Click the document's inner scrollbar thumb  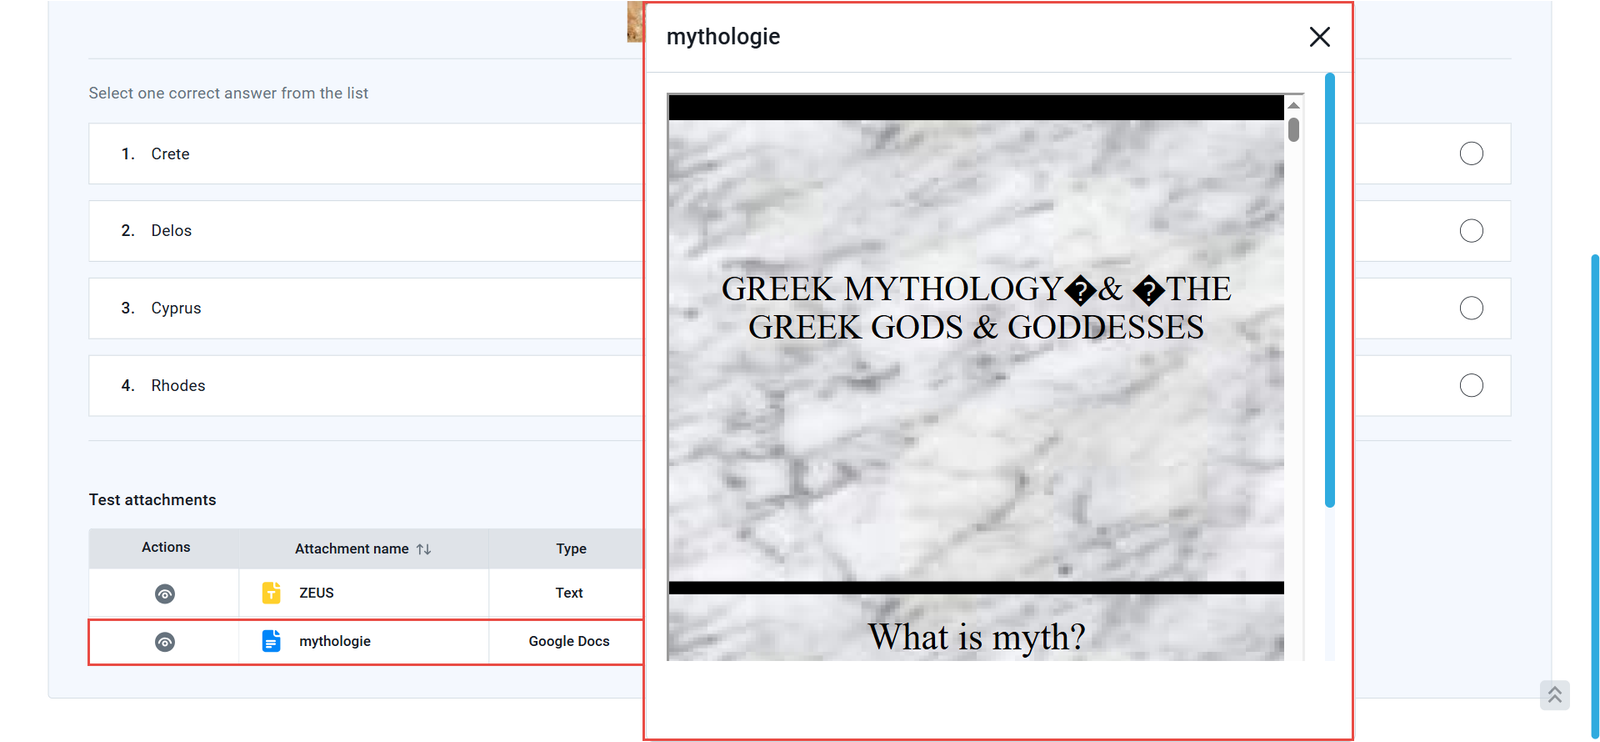1294,130
